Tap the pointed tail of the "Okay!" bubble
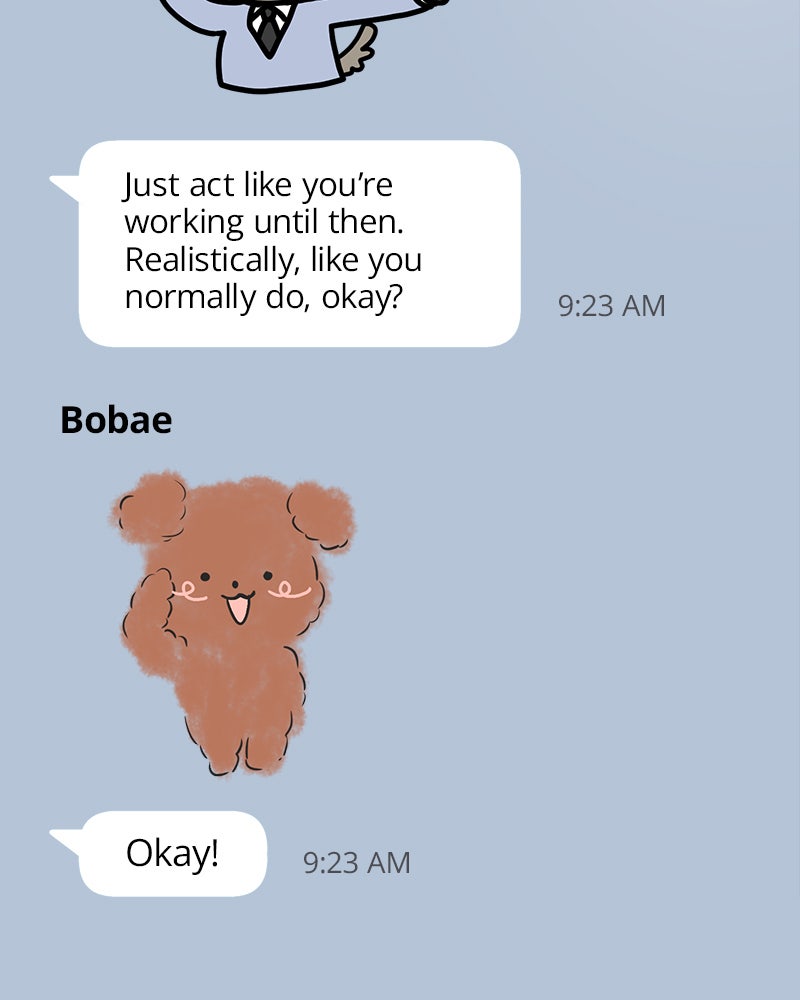Image resolution: width=800 pixels, height=1000 pixels. point(65,841)
